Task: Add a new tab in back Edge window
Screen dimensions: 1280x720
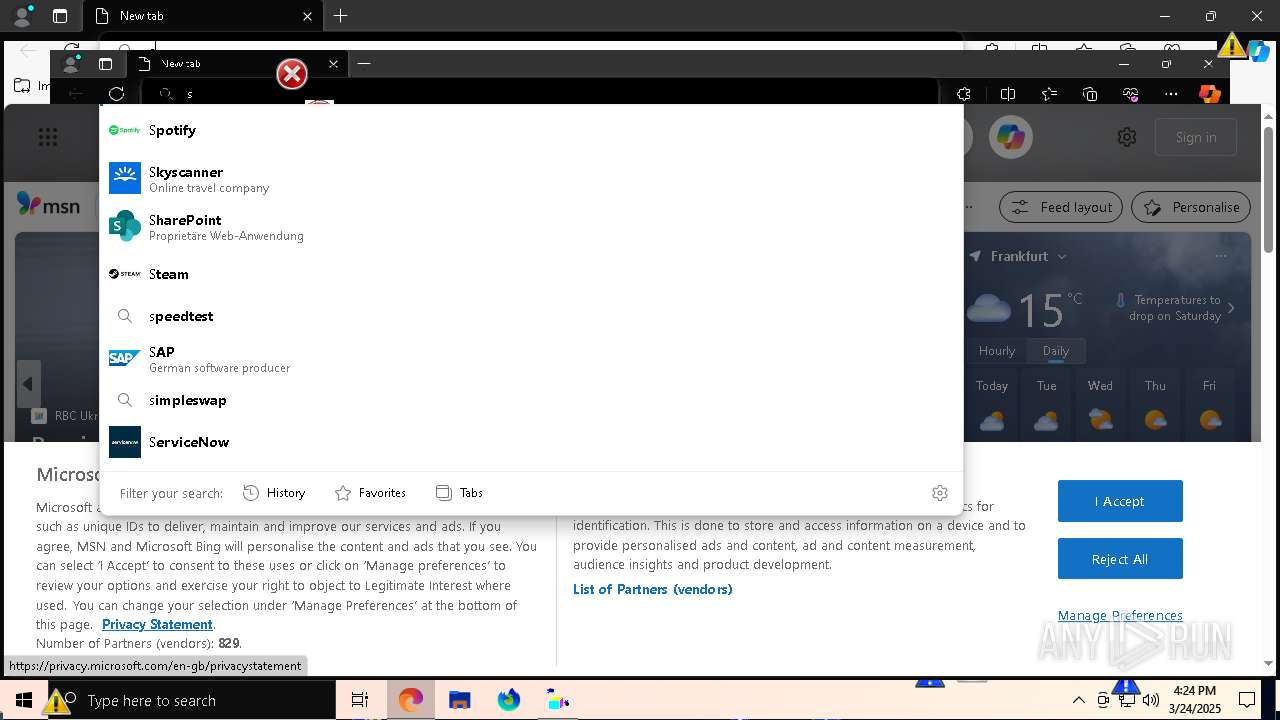Action: 340,16
